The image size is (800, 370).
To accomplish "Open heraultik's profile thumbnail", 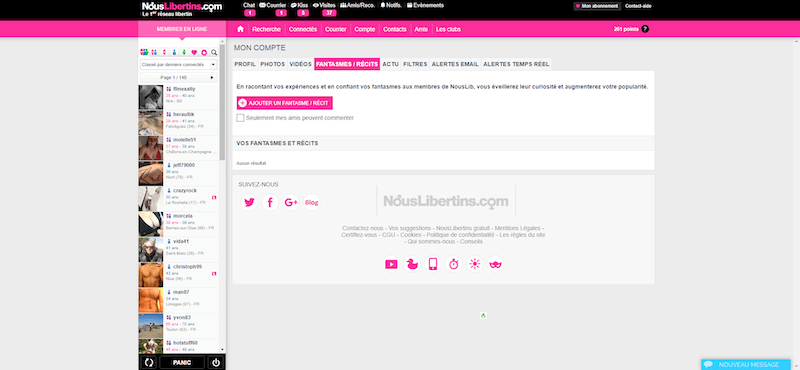I will pyautogui.click(x=151, y=122).
